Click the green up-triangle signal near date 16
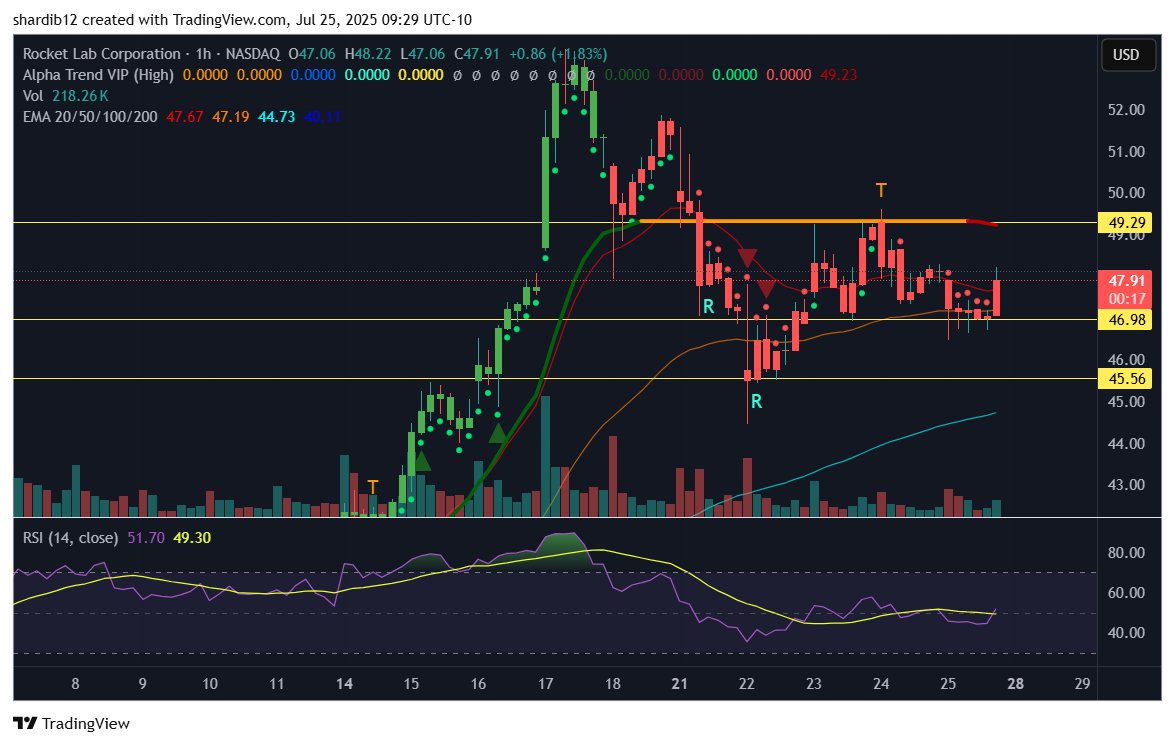1175x745 pixels. [498, 433]
